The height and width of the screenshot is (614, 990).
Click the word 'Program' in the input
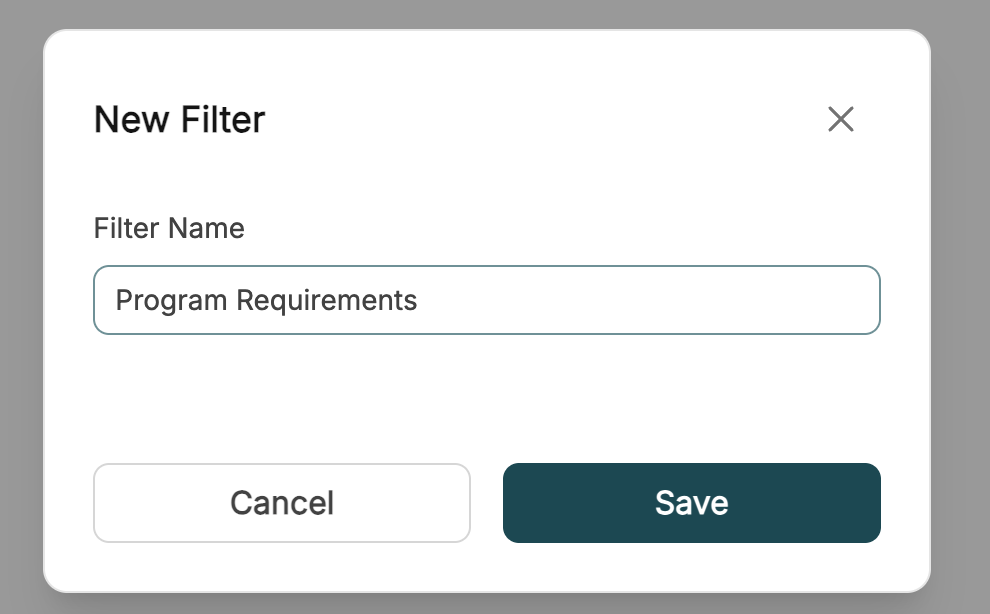point(171,301)
